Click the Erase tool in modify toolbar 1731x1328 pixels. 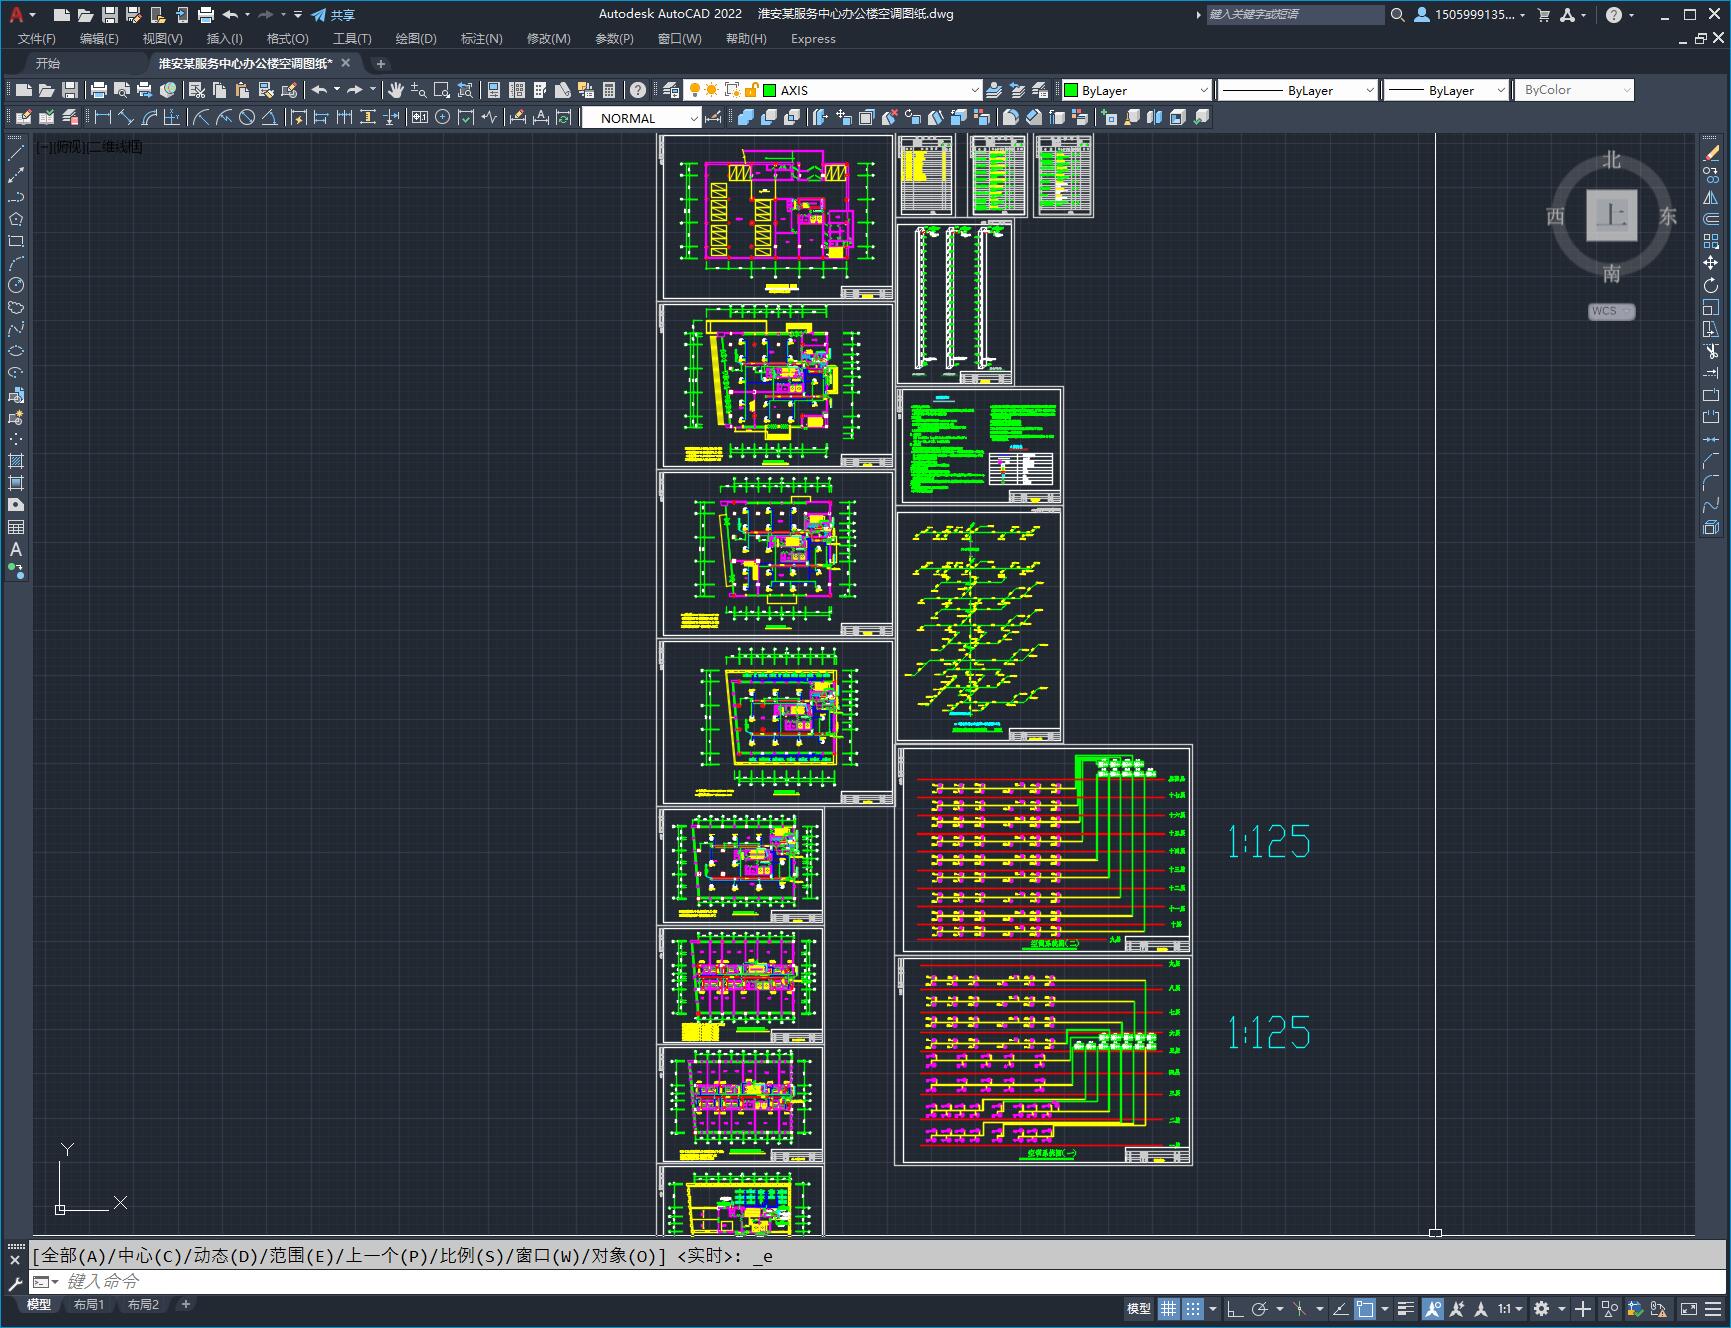pyautogui.click(x=1711, y=153)
